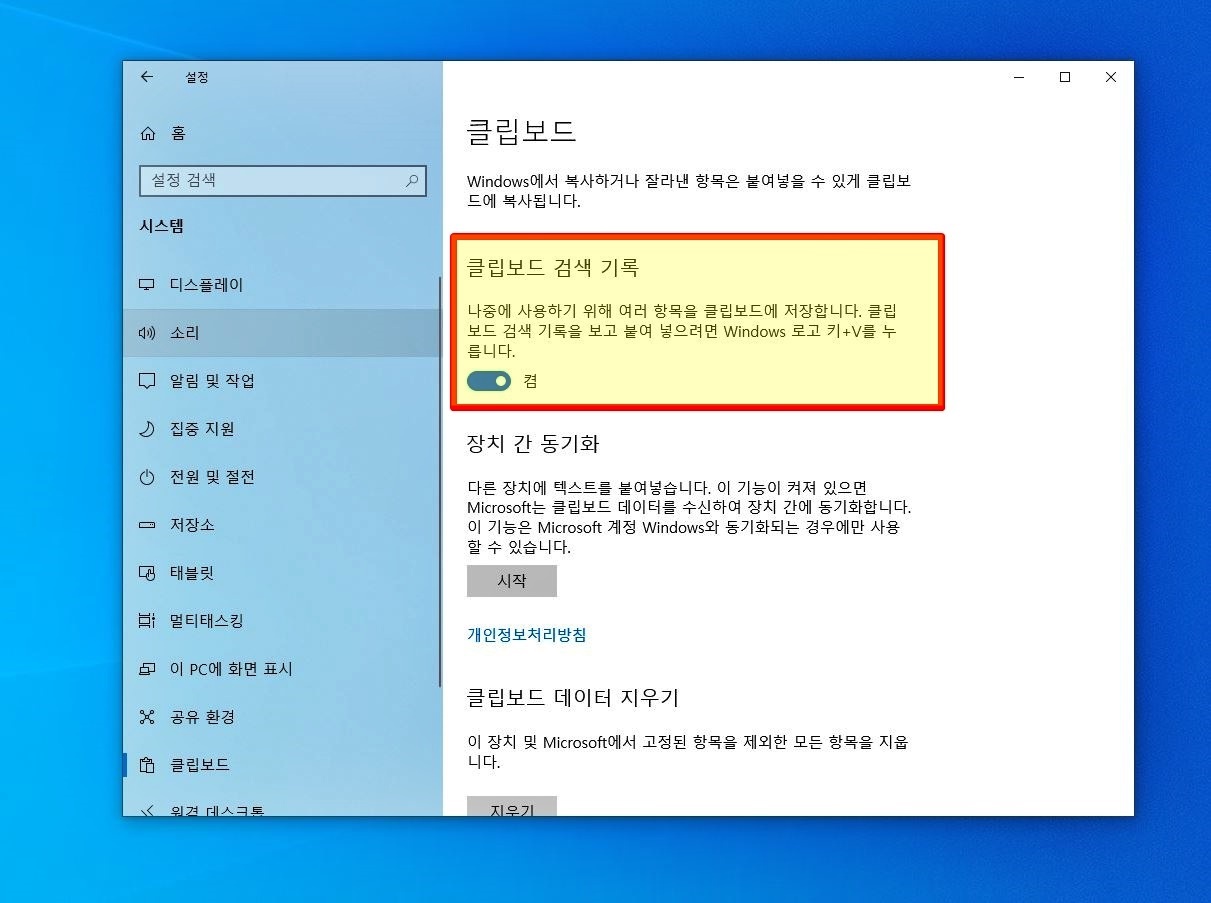1211x903 pixels.
Task: Click the 저장소 drive icon
Action: click(147, 525)
